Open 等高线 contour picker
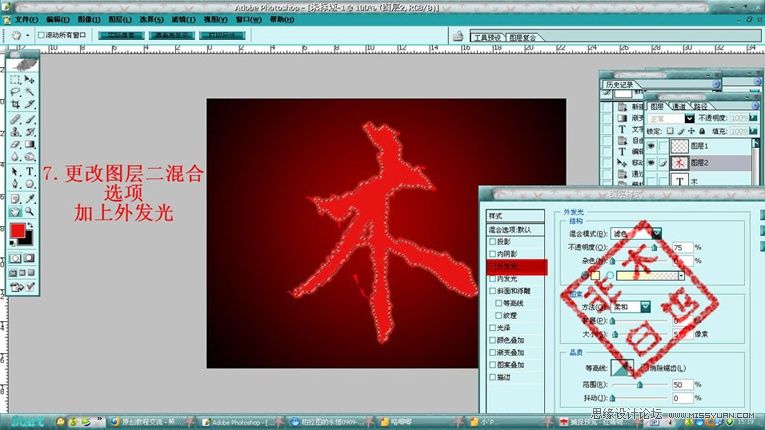This screenshot has height=430, width=765. point(622,369)
